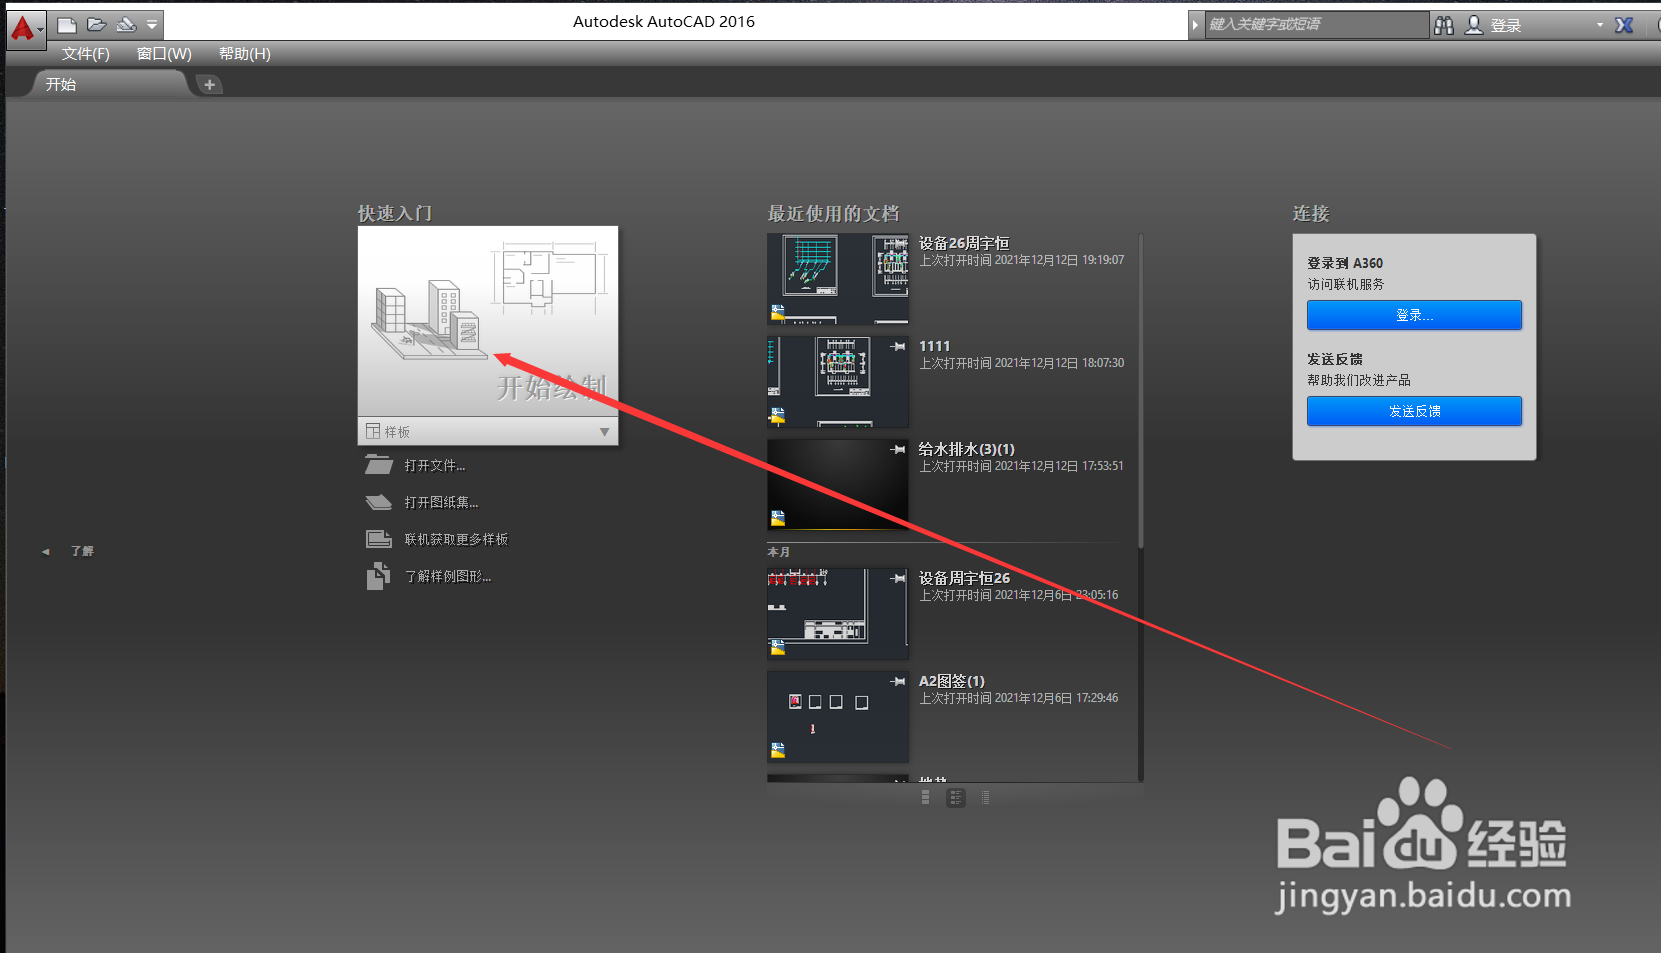Open the 给水排水(3)(1) drawing thumbnail
The width and height of the screenshot is (1661, 953).
pyautogui.click(x=838, y=485)
